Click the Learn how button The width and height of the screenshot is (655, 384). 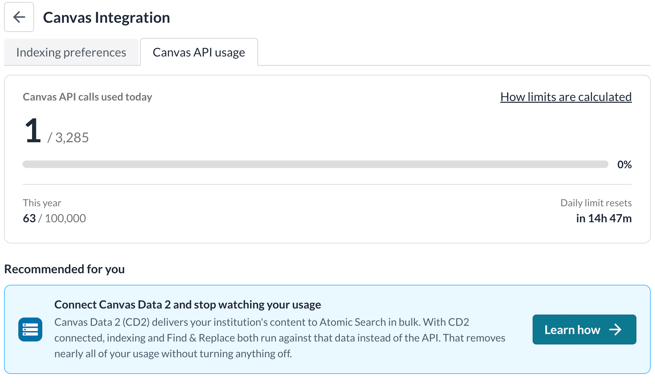click(584, 330)
